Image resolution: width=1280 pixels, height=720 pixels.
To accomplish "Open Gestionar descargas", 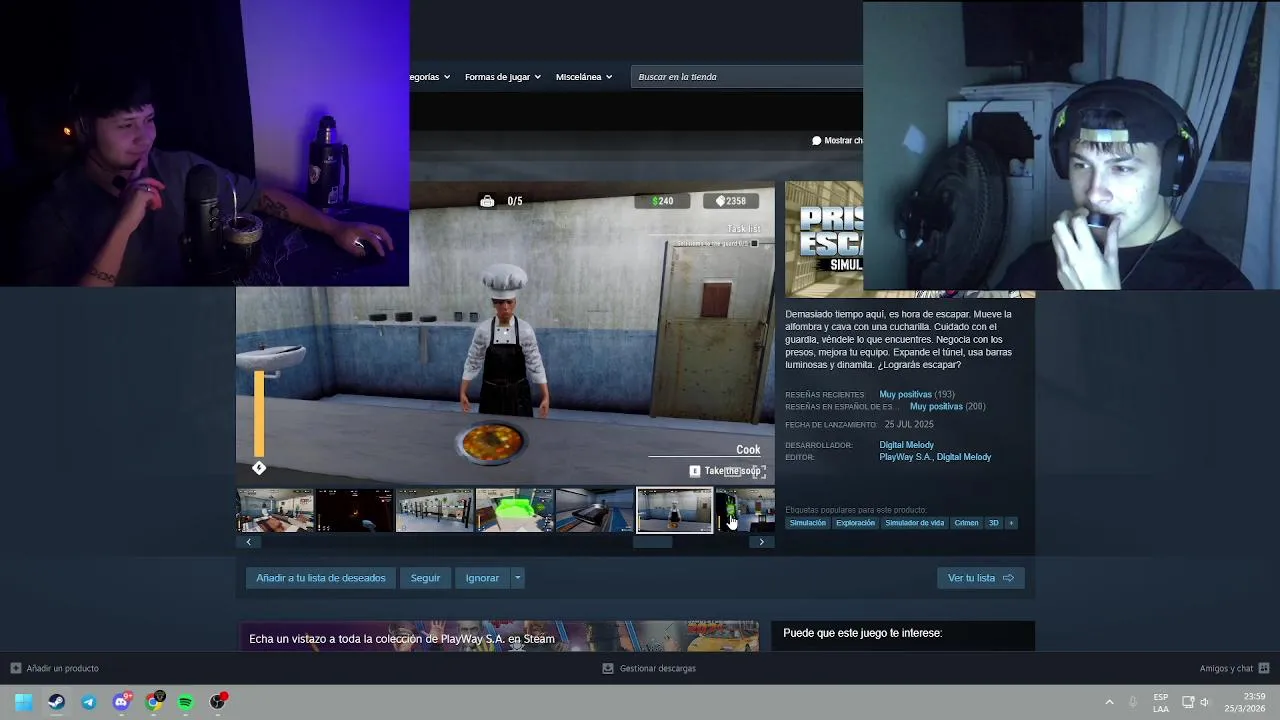I will click(x=657, y=668).
